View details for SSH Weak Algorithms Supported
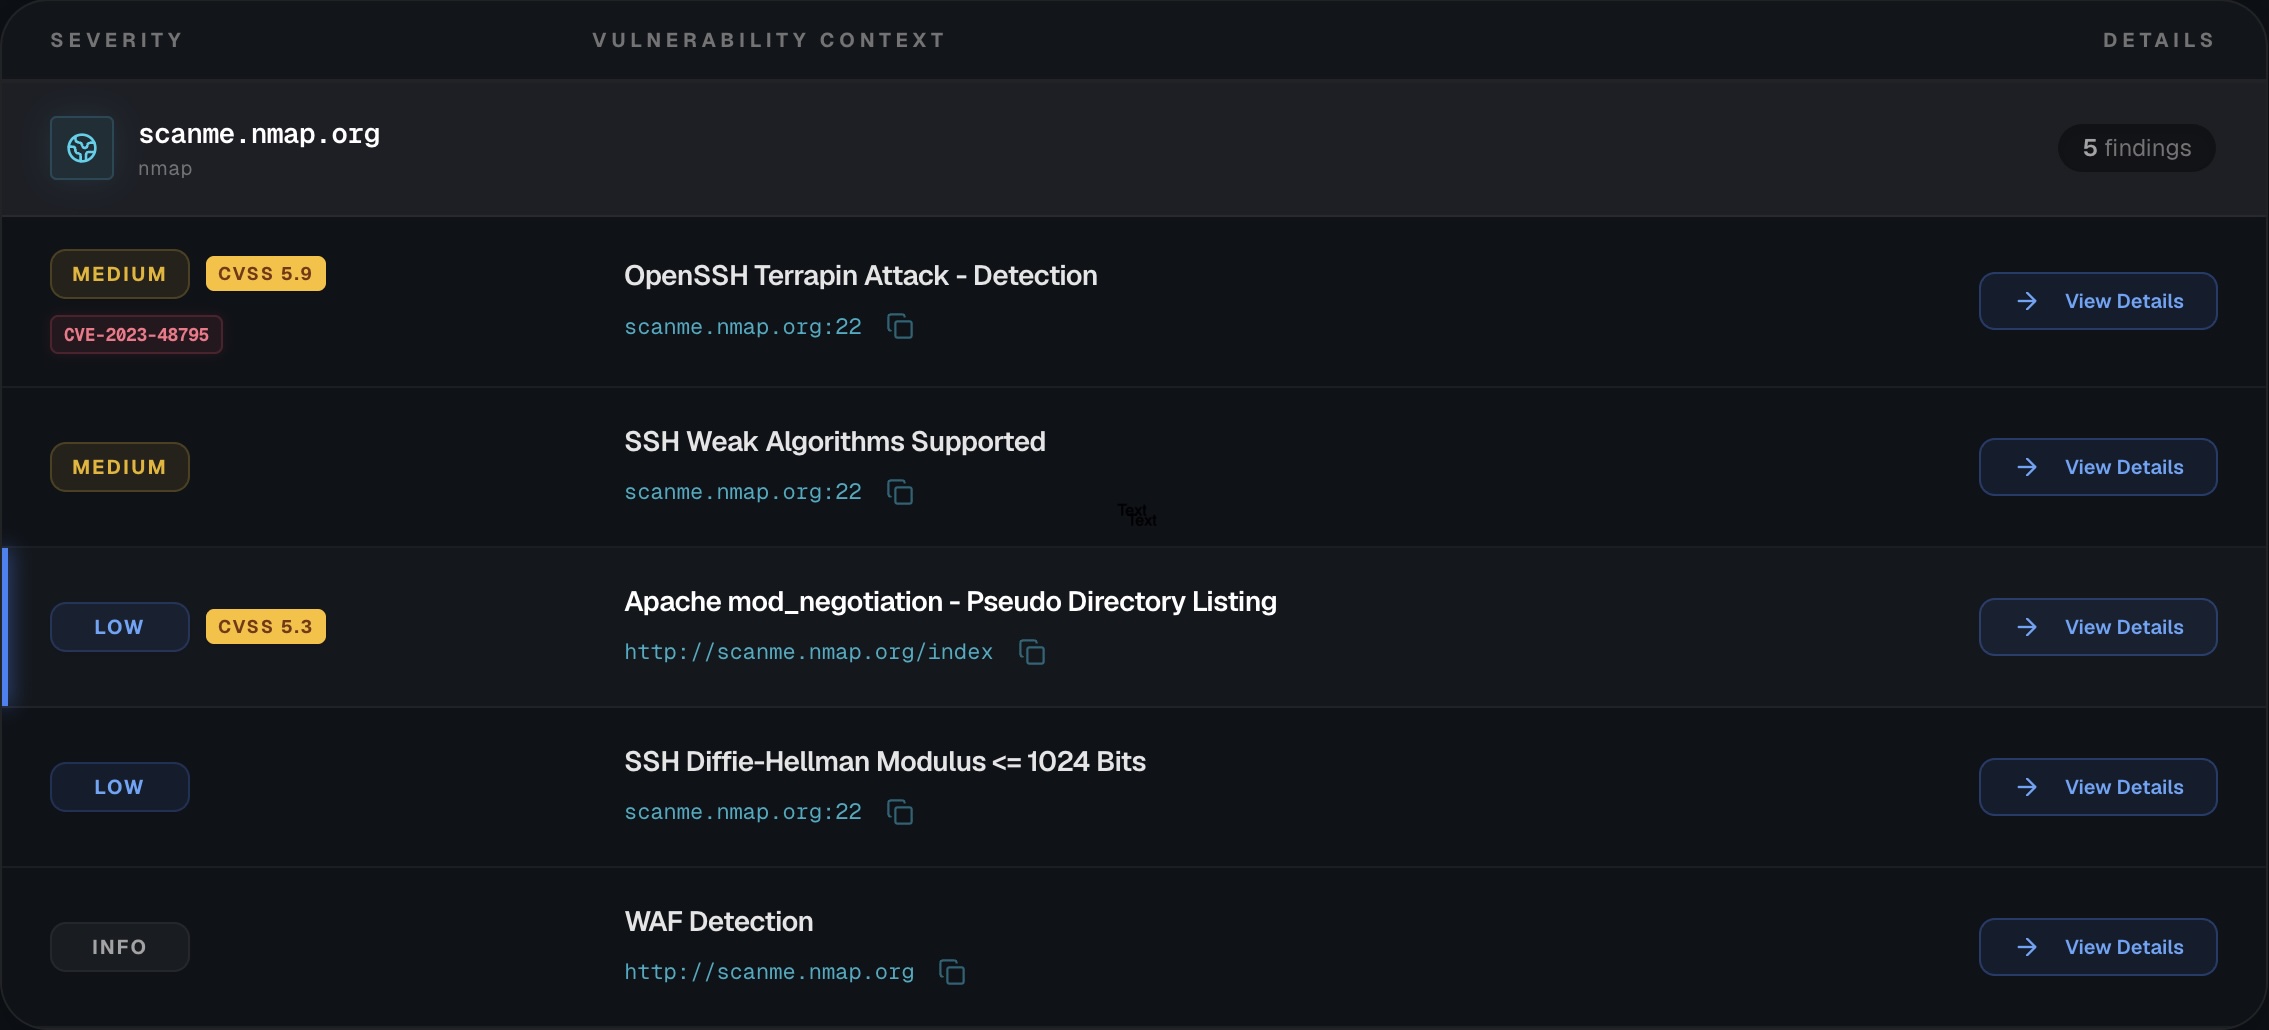2269x1030 pixels. 2097,467
